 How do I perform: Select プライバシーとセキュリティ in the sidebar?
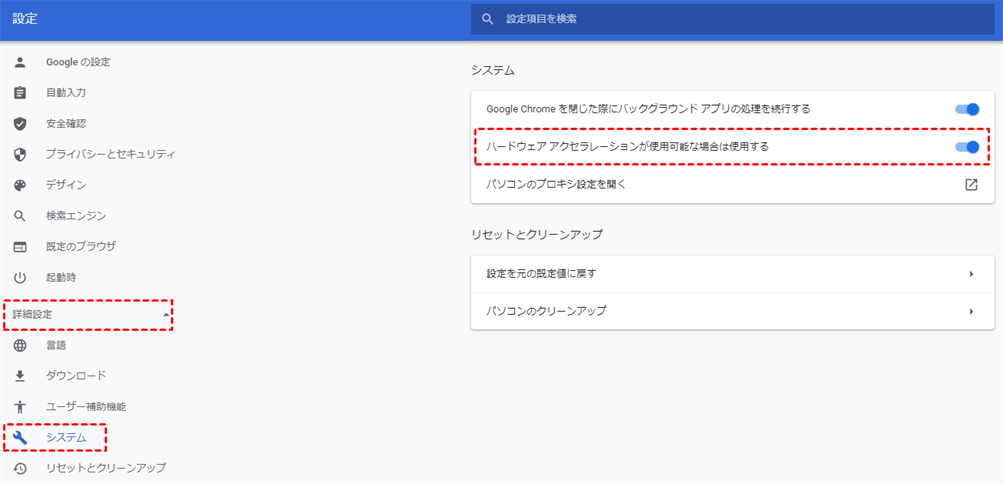(x=111, y=154)
